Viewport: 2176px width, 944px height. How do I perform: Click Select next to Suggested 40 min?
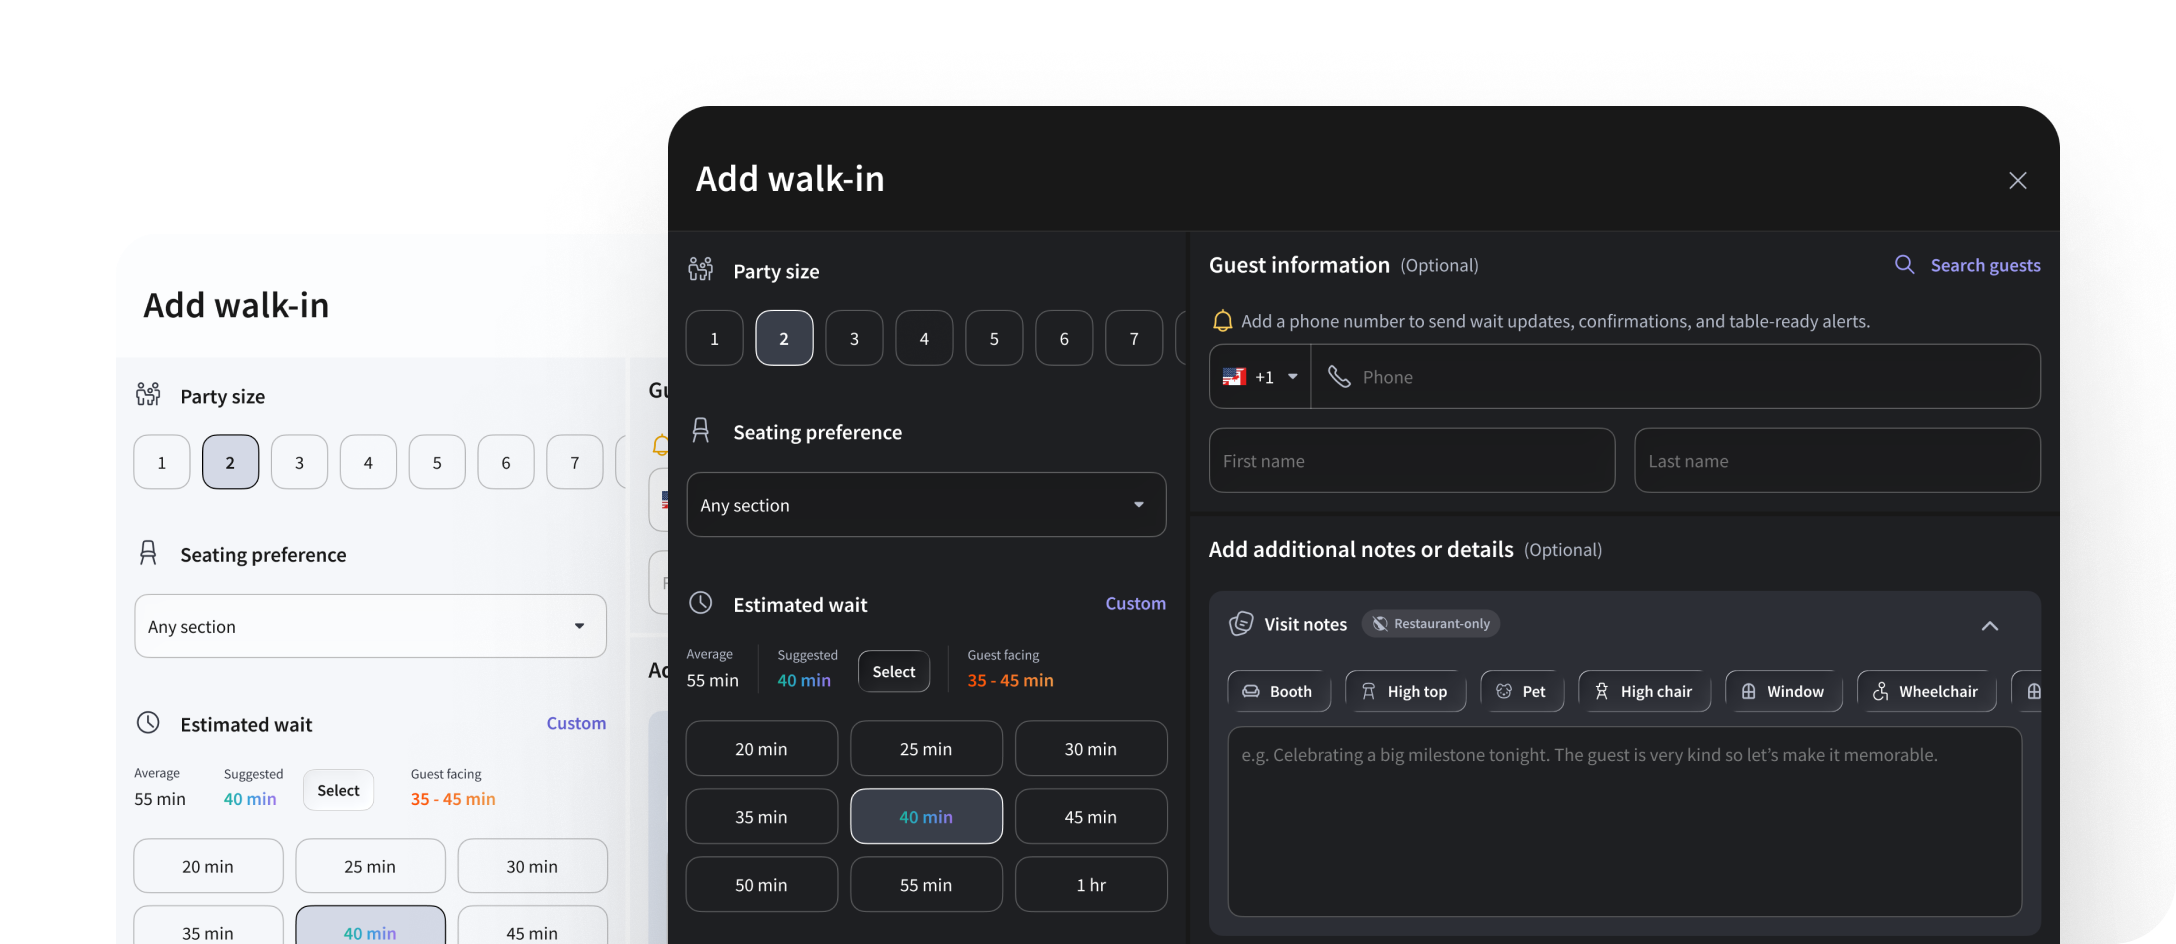893,671
